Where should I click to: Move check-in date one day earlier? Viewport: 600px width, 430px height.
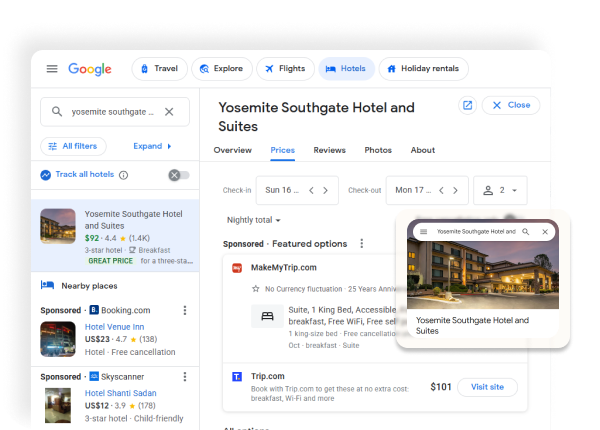pyautogui.click(x=311, y=191)
